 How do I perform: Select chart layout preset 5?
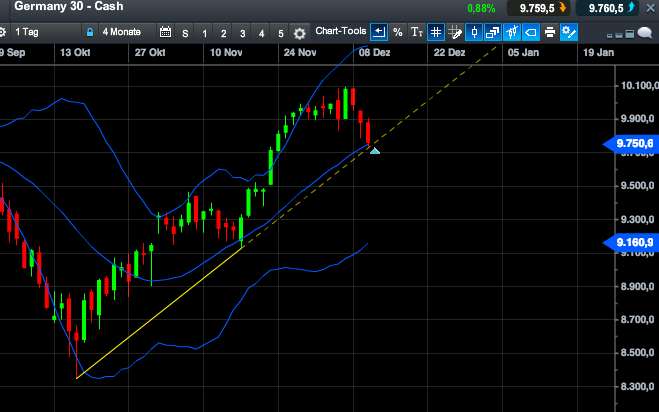[281, 33]
